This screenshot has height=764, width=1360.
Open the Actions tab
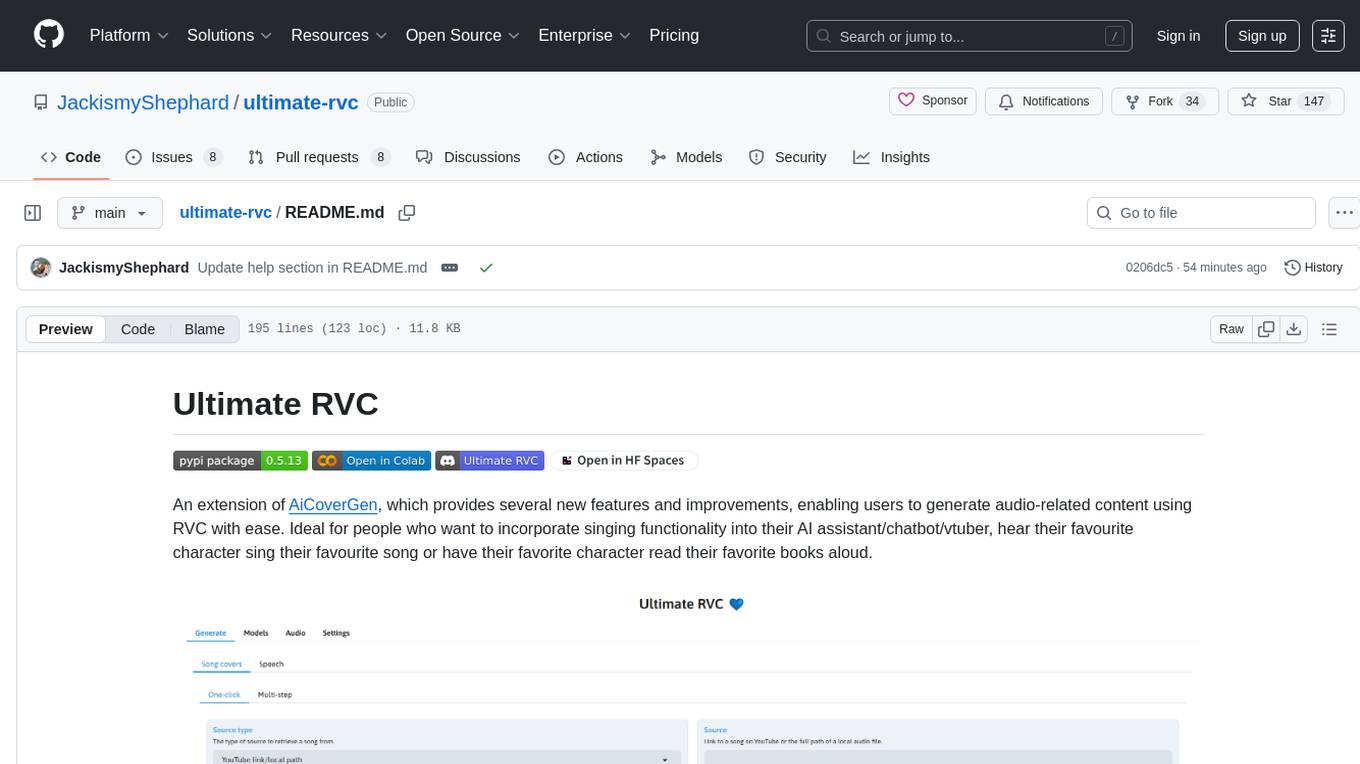click(586, 157)
